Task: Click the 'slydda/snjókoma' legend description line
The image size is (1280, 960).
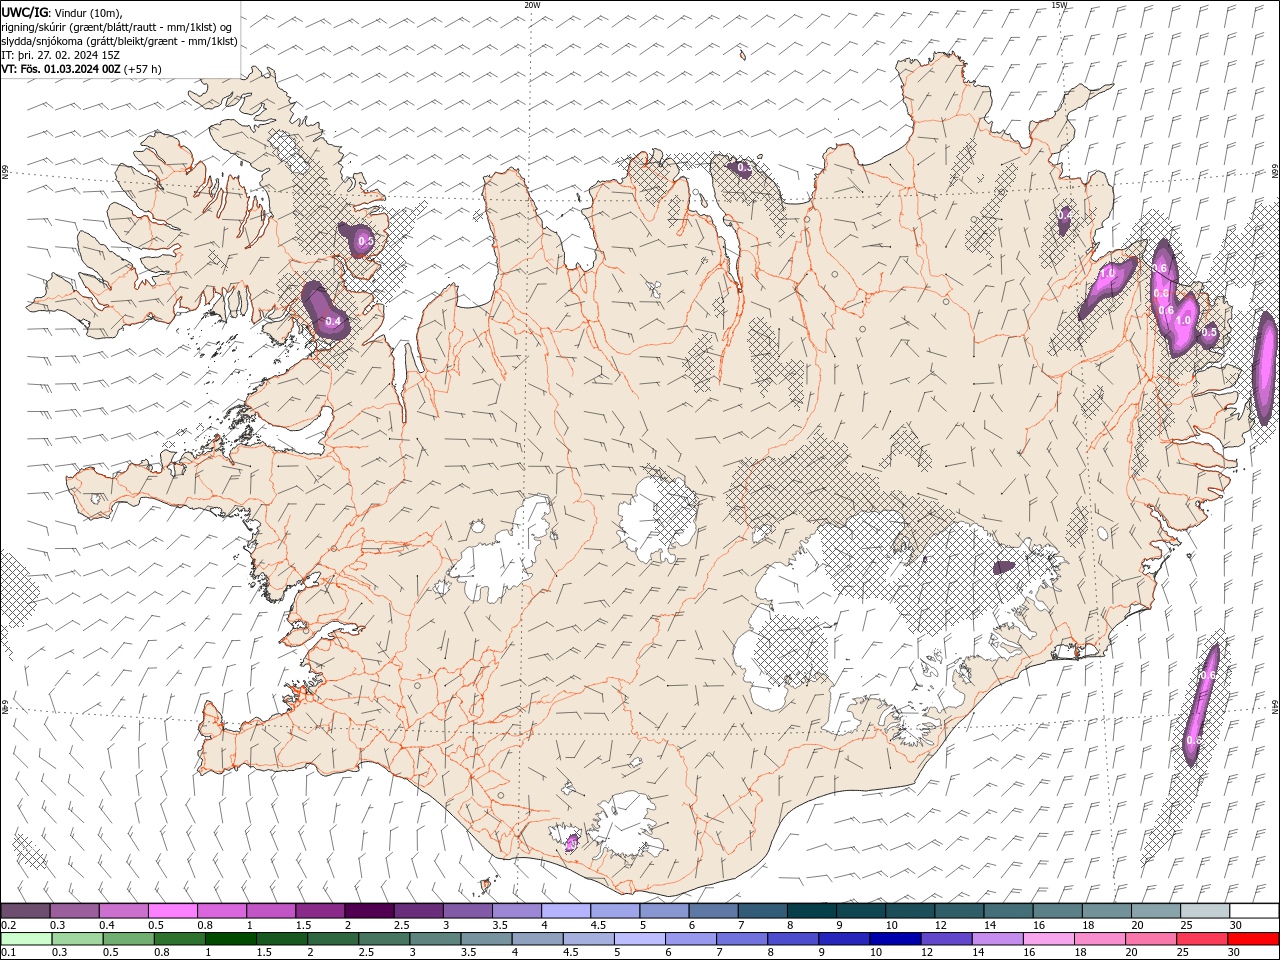Action: pos(119,41)
